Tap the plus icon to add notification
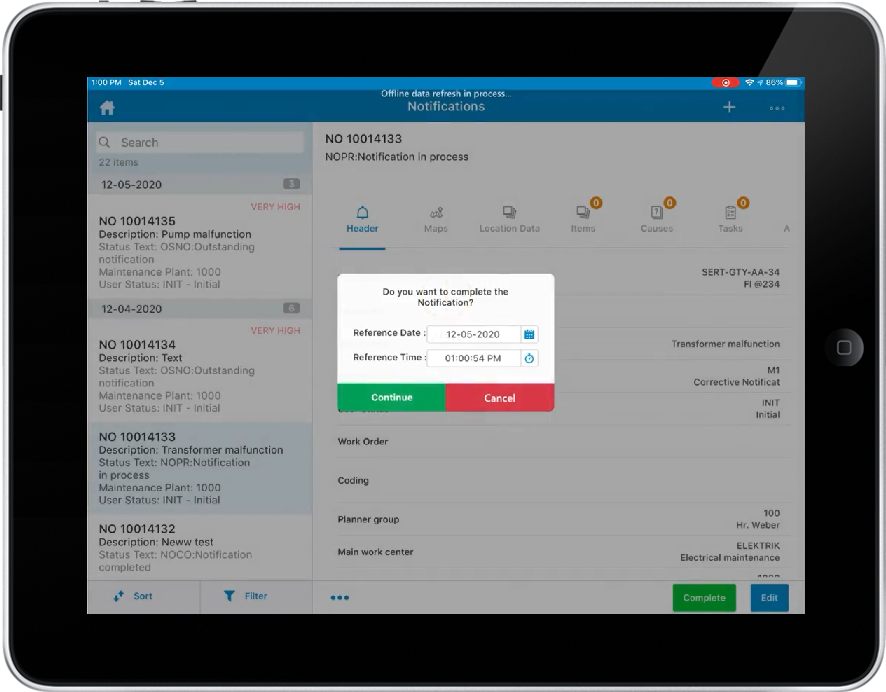 point(729,107)
